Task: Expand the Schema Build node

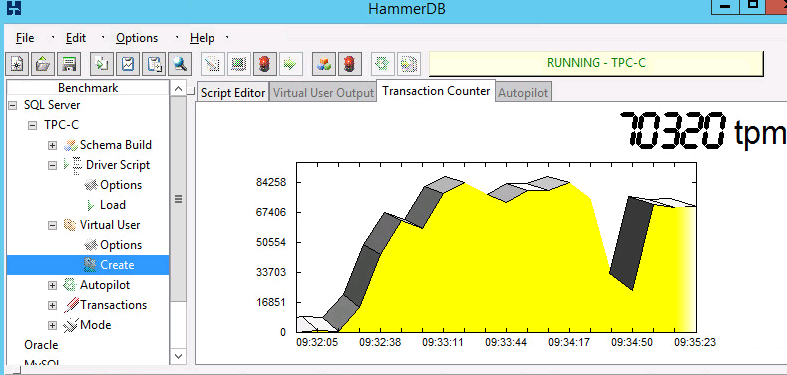Action: pos(52,146)
